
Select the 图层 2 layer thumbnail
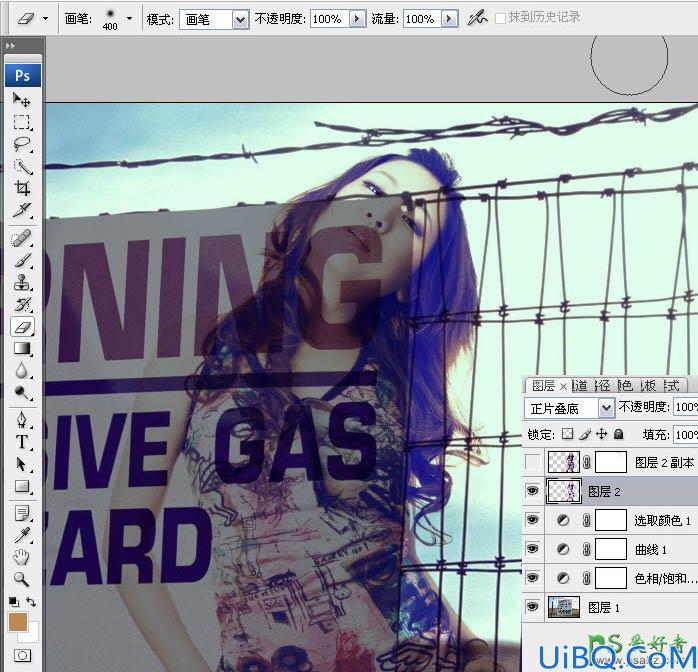(x=564, y=491)
